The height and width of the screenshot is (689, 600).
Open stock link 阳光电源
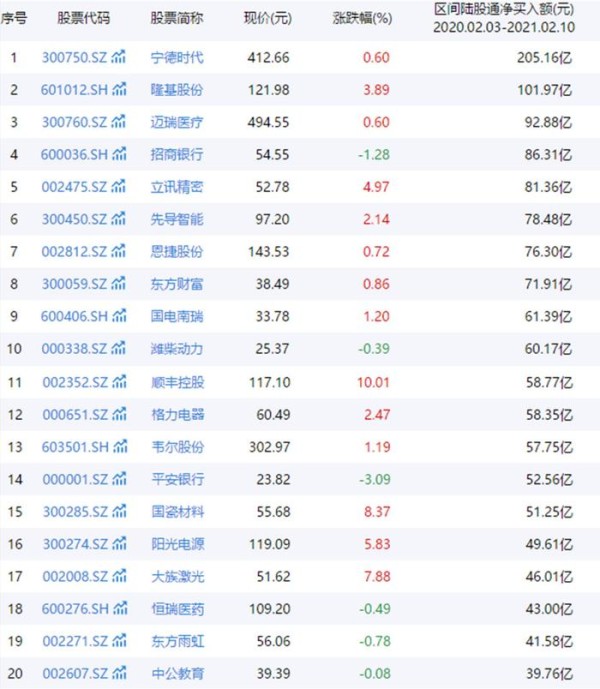[178, 544]
